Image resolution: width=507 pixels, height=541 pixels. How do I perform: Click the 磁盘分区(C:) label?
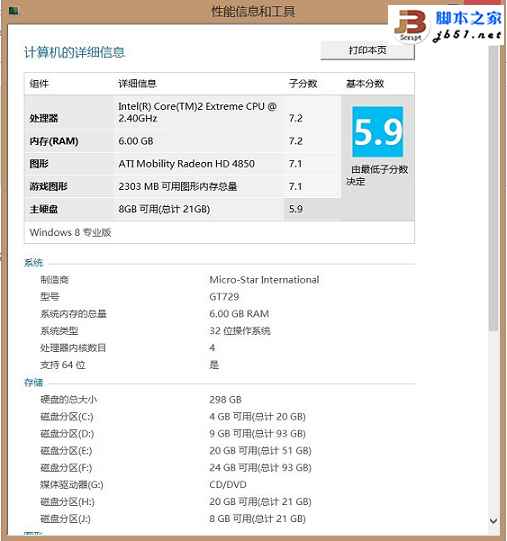click(x=67, y=417)
